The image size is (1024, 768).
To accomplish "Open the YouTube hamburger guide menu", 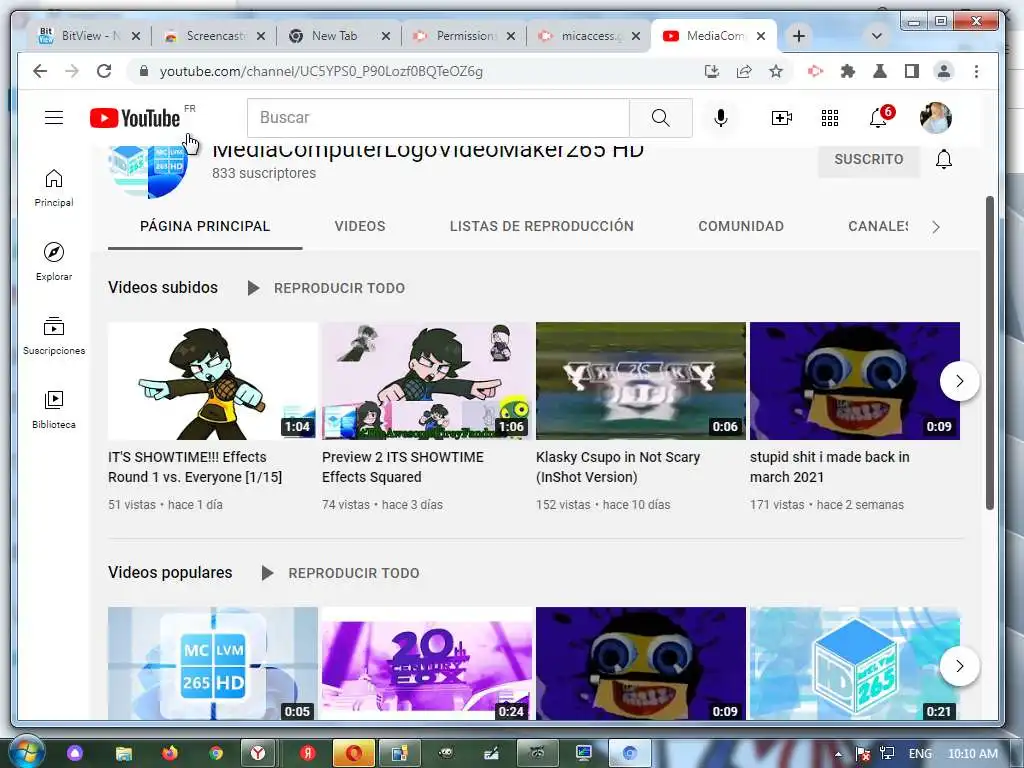I will click(54, 118).
